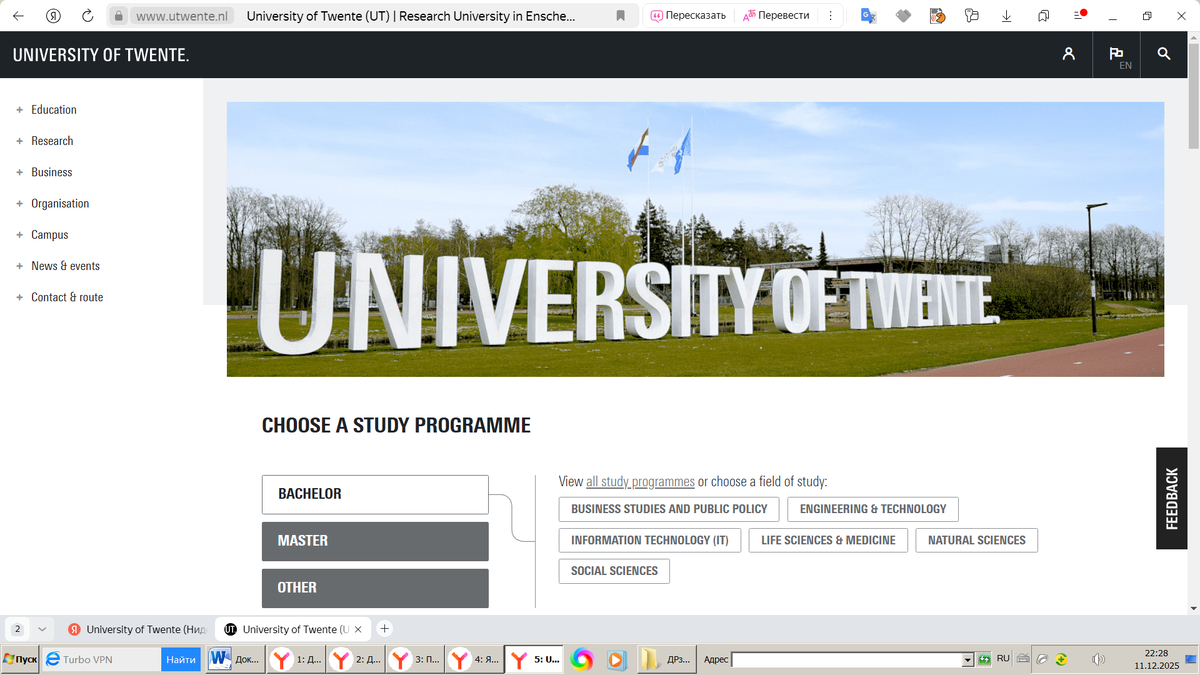The width and height of the screenshot is (1200, 675).
Task: Open the Google Translate extension icon
Action: pyautogui.click(x=869, y=16)
